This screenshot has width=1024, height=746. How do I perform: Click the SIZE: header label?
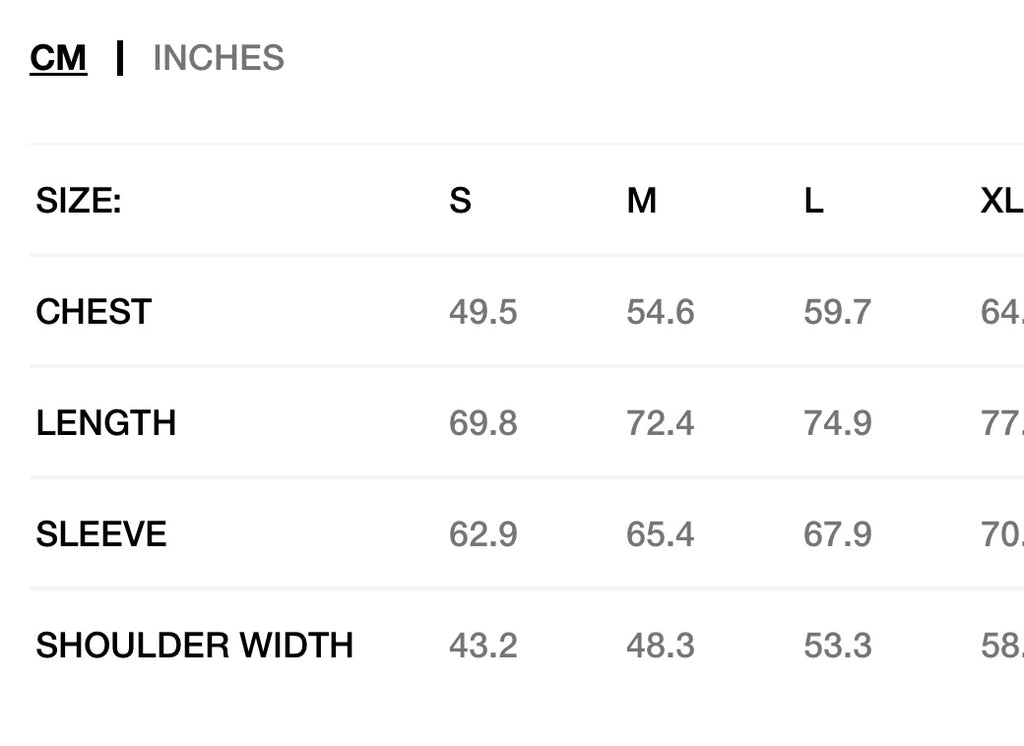(78, 201)
